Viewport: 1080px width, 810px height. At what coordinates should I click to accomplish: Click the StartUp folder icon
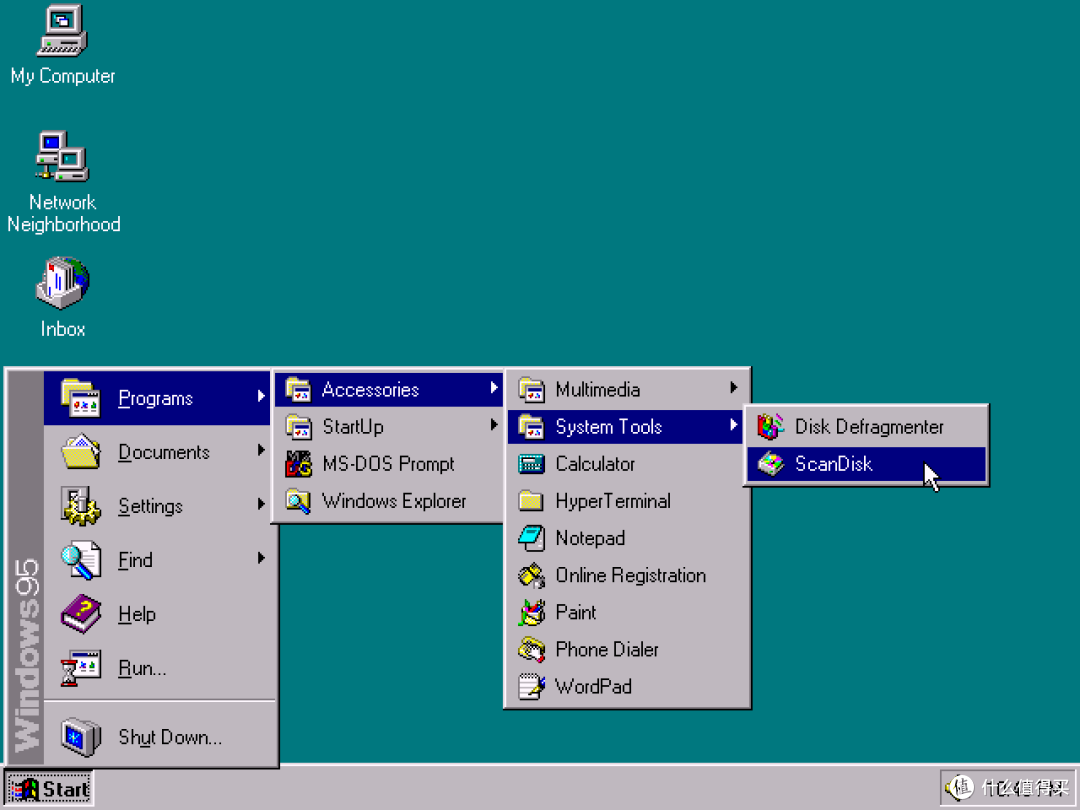click(x=298, y=427)
